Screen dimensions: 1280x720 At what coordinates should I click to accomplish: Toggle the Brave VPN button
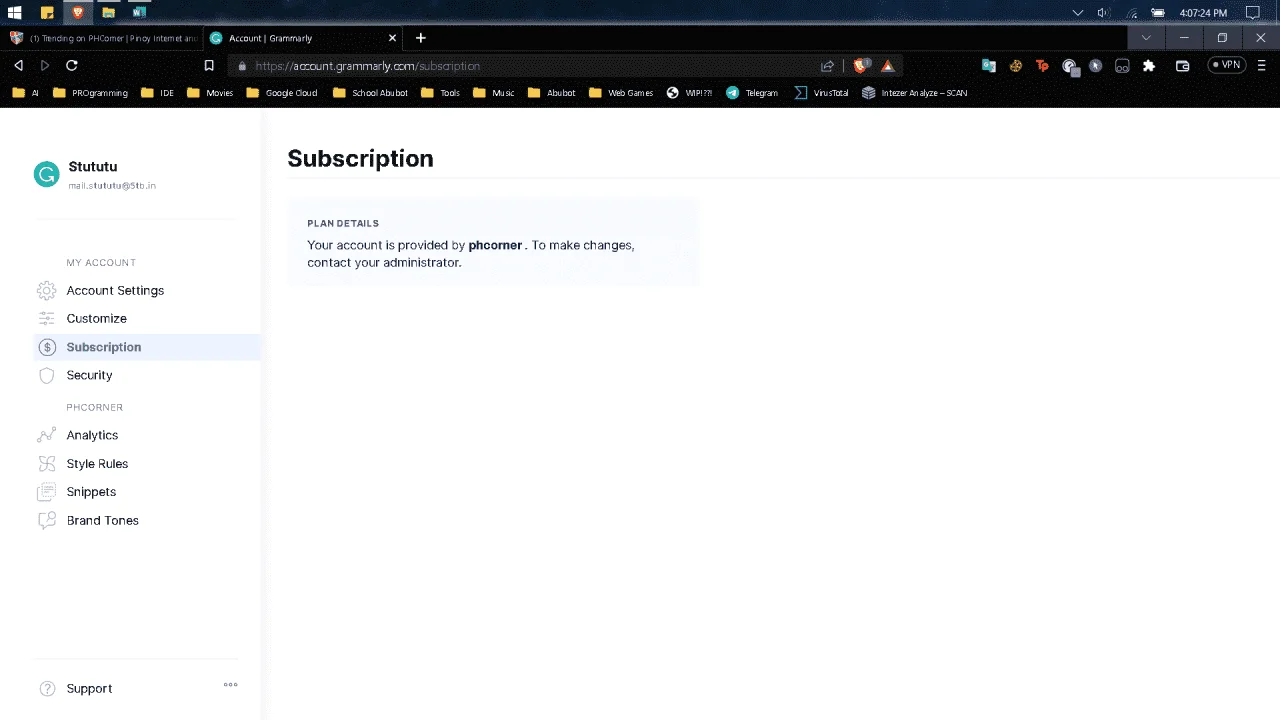(1227, 65)
